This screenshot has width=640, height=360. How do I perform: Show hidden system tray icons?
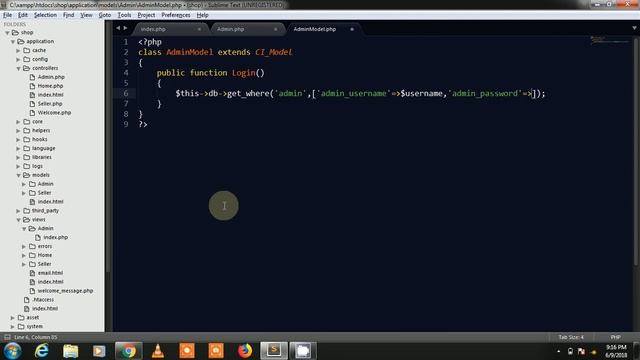point(559,351)
